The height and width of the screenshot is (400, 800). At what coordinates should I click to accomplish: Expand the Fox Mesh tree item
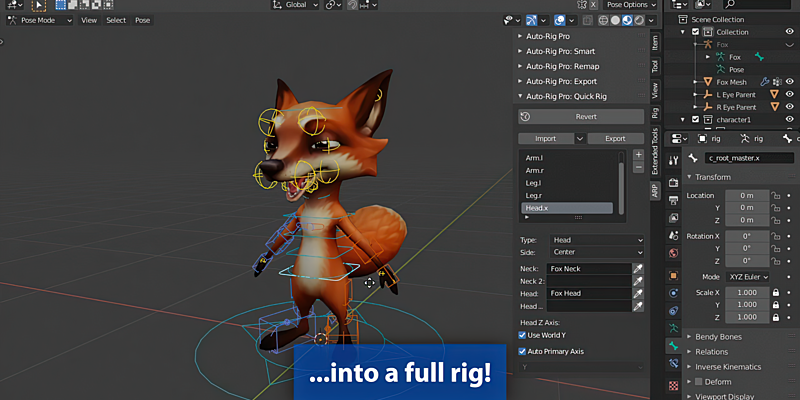coord(695,82)
